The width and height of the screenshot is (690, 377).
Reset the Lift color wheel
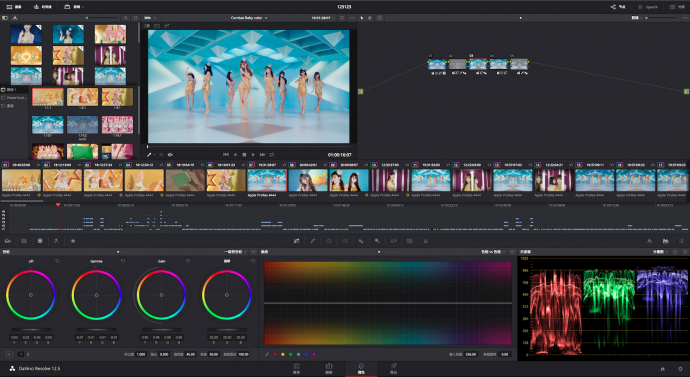click(x=57, y=261)
